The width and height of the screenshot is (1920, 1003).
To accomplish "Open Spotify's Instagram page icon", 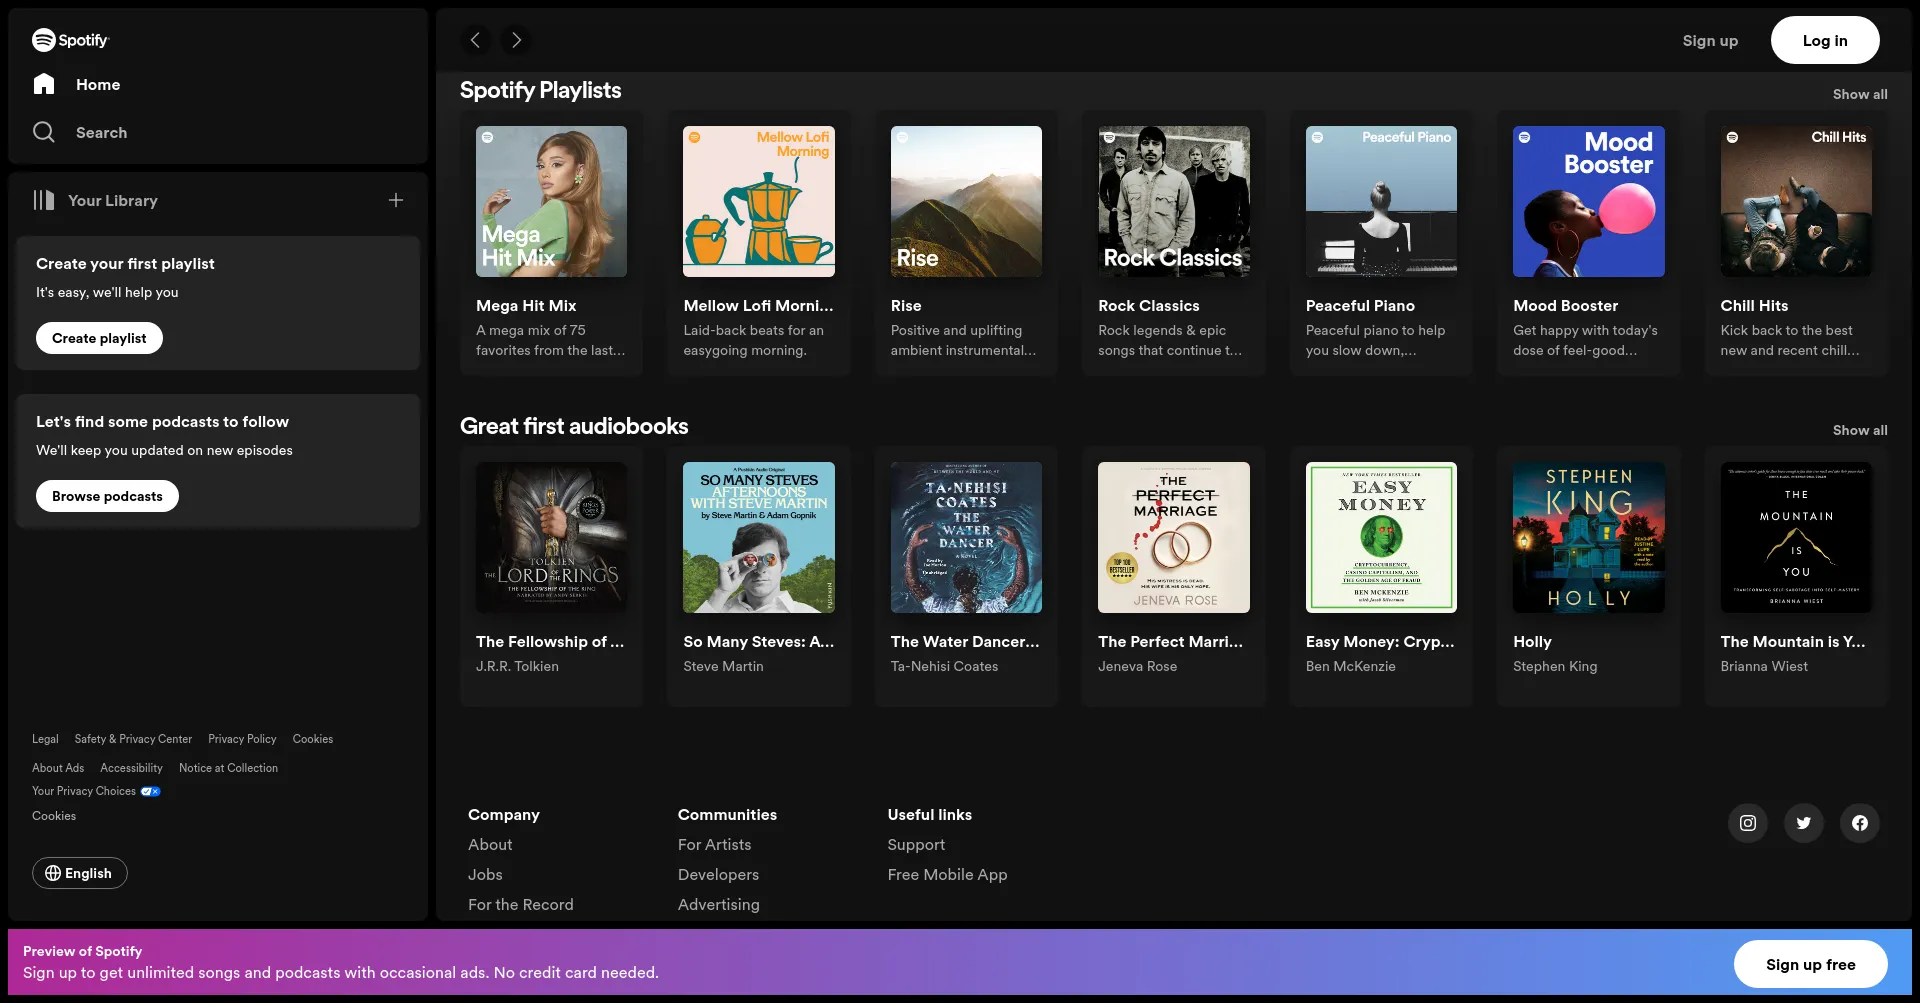I will point(1748,823).
